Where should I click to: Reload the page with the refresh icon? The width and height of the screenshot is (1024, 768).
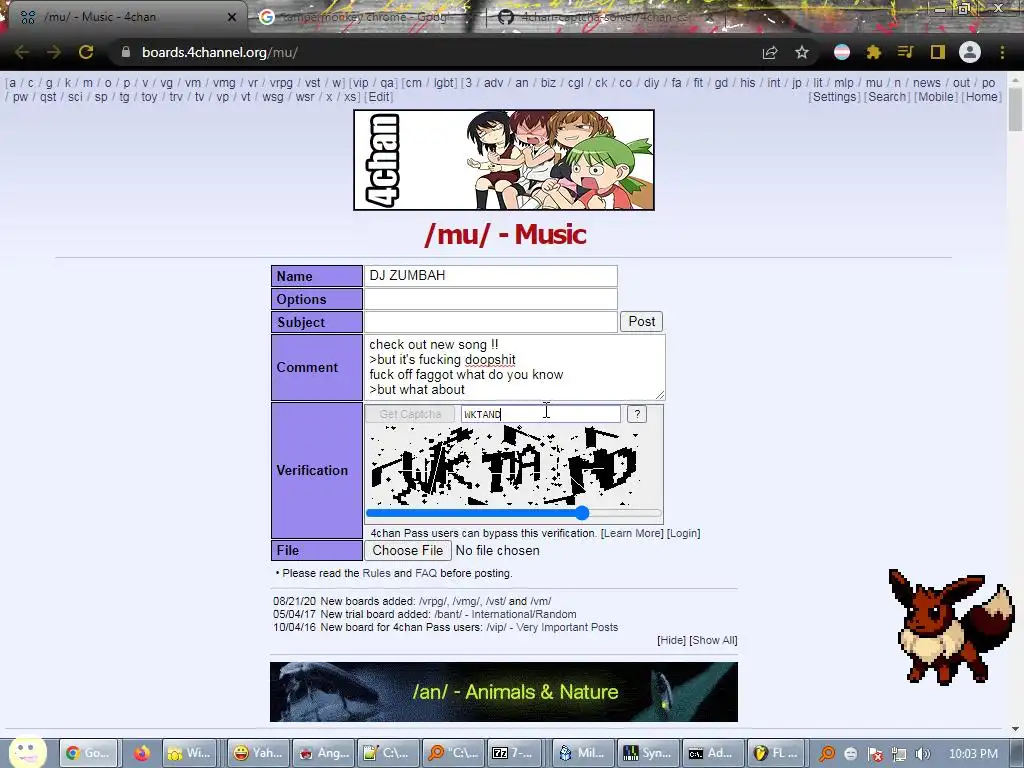(86, 52)
